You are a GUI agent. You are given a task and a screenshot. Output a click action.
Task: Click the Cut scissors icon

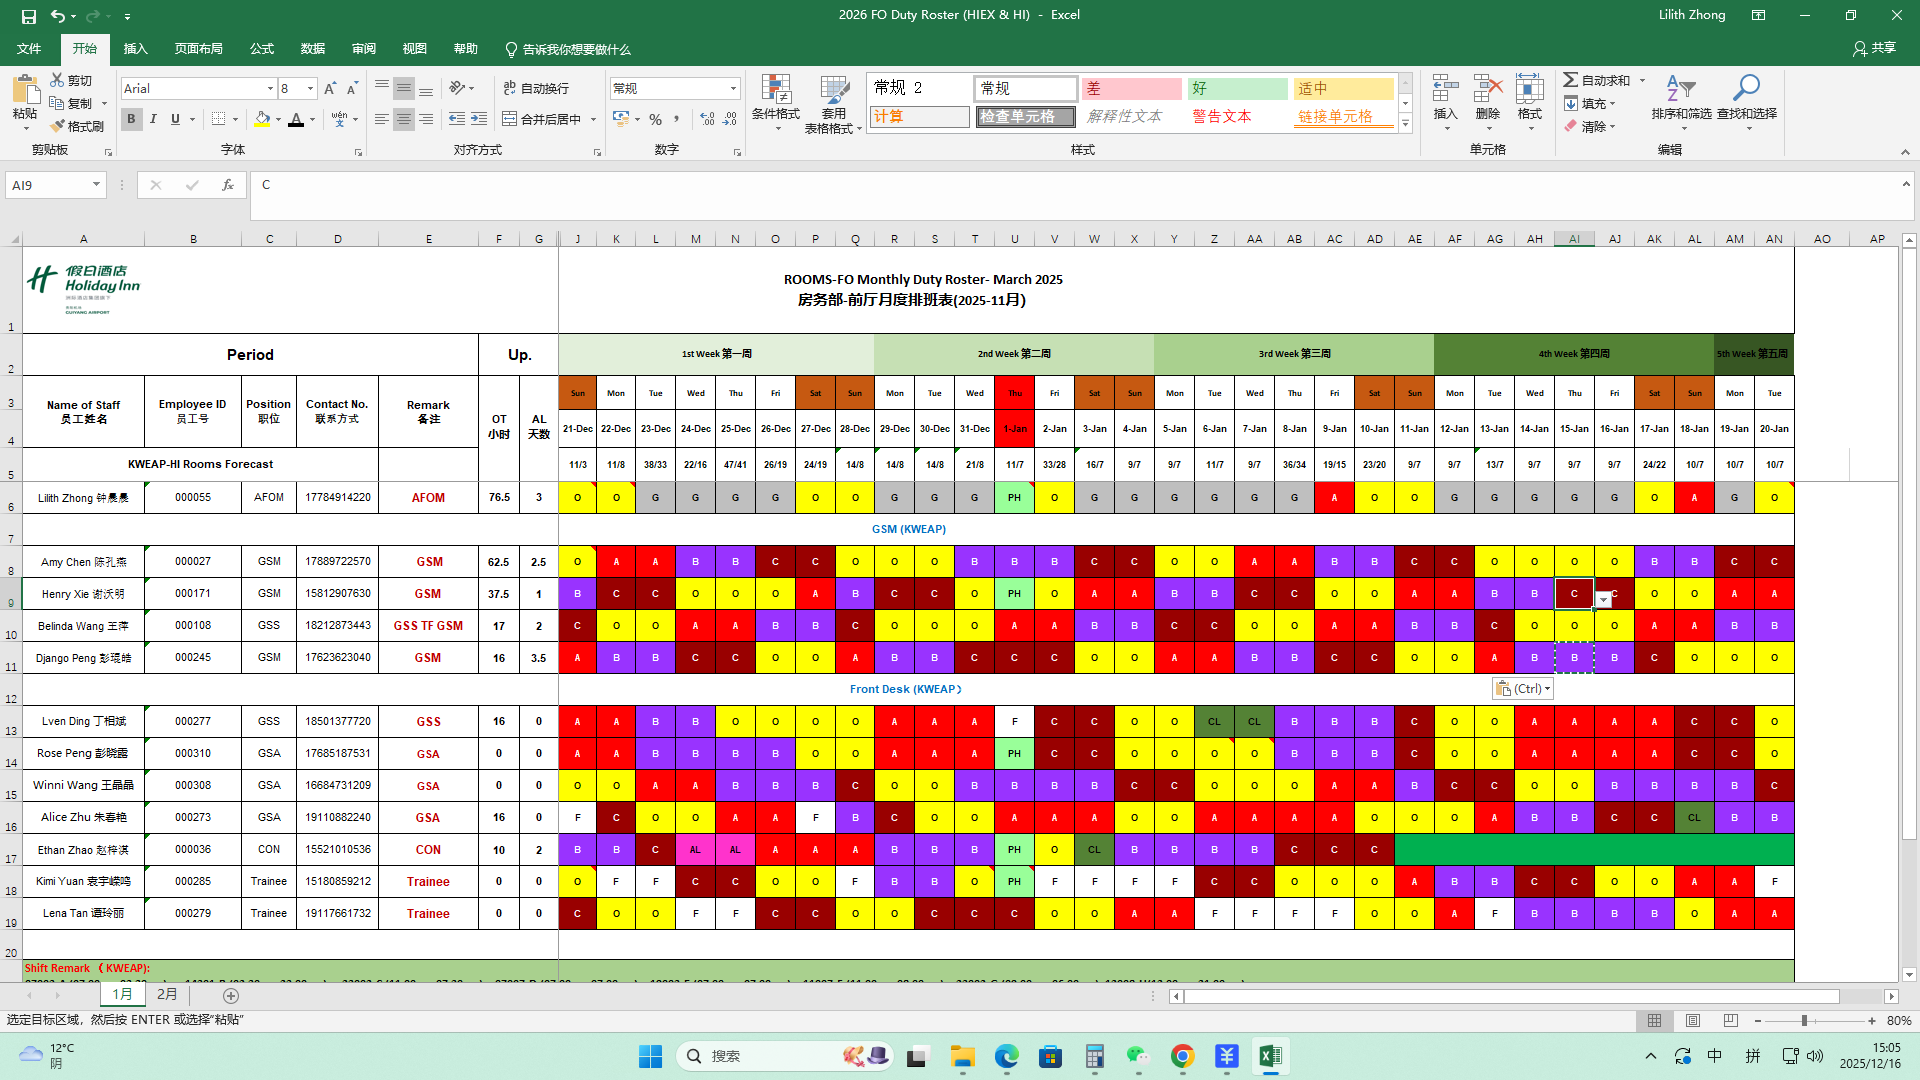coord(58,80)
